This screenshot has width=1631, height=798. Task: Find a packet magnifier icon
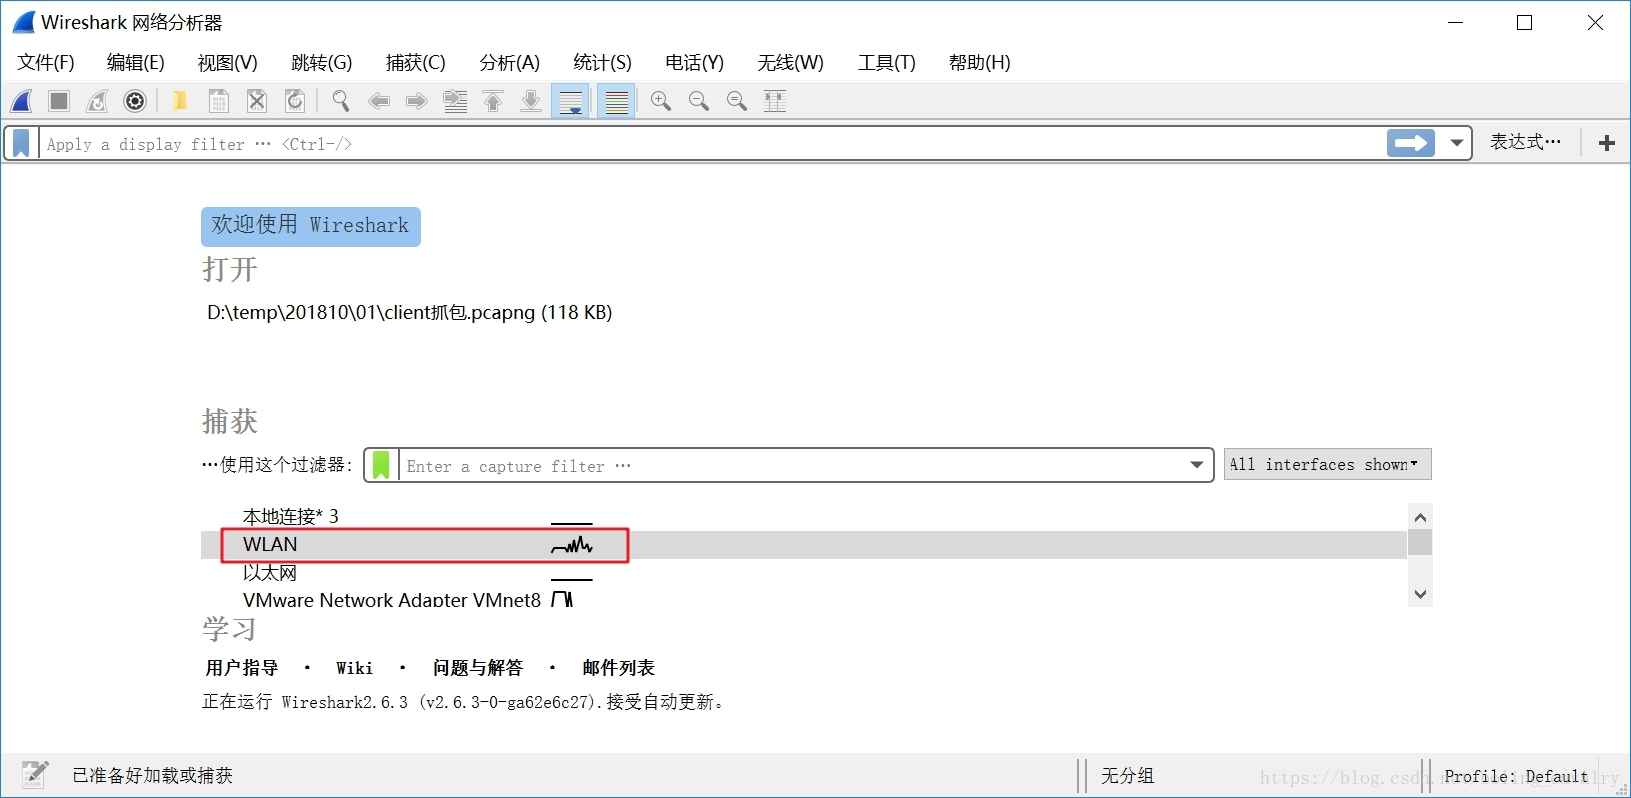click(x=341, y=101)
